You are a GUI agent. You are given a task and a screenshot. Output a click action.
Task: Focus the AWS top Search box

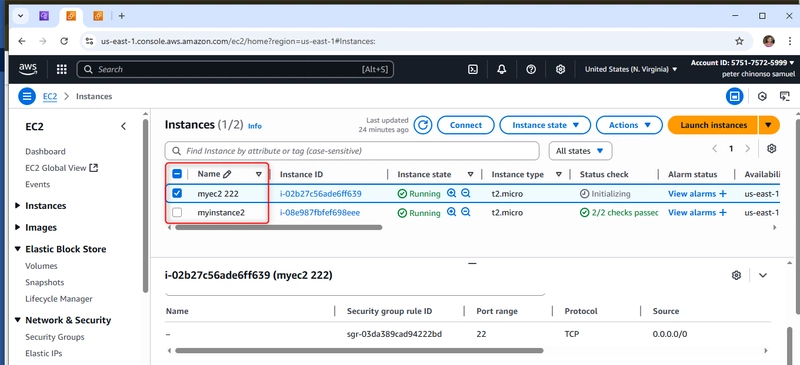(235, 69)
